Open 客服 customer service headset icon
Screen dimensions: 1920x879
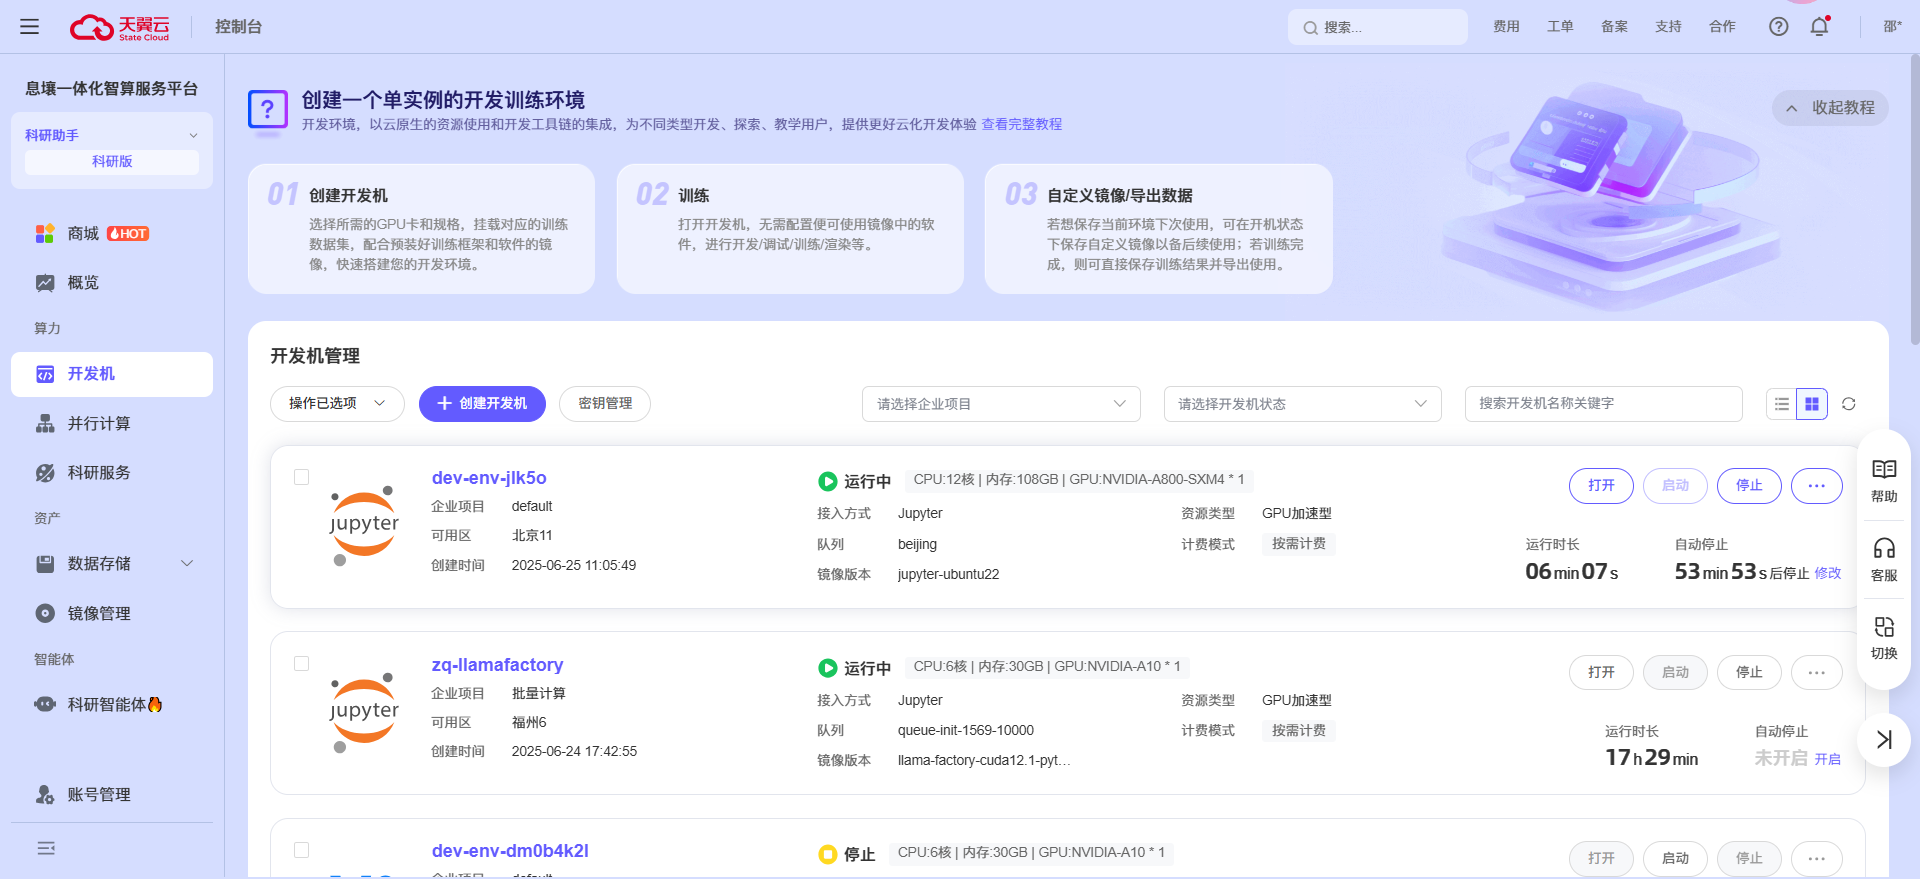pos(1884,560)
